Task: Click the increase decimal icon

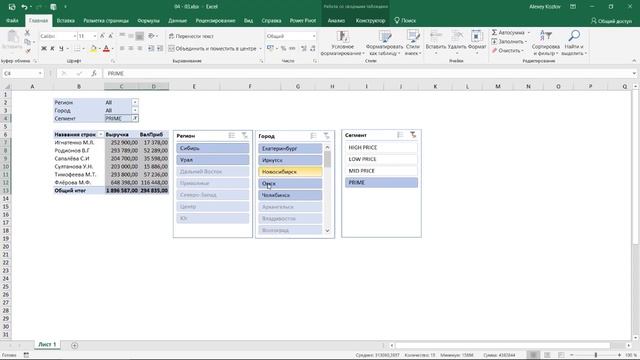Action: (x=304, y=49)
